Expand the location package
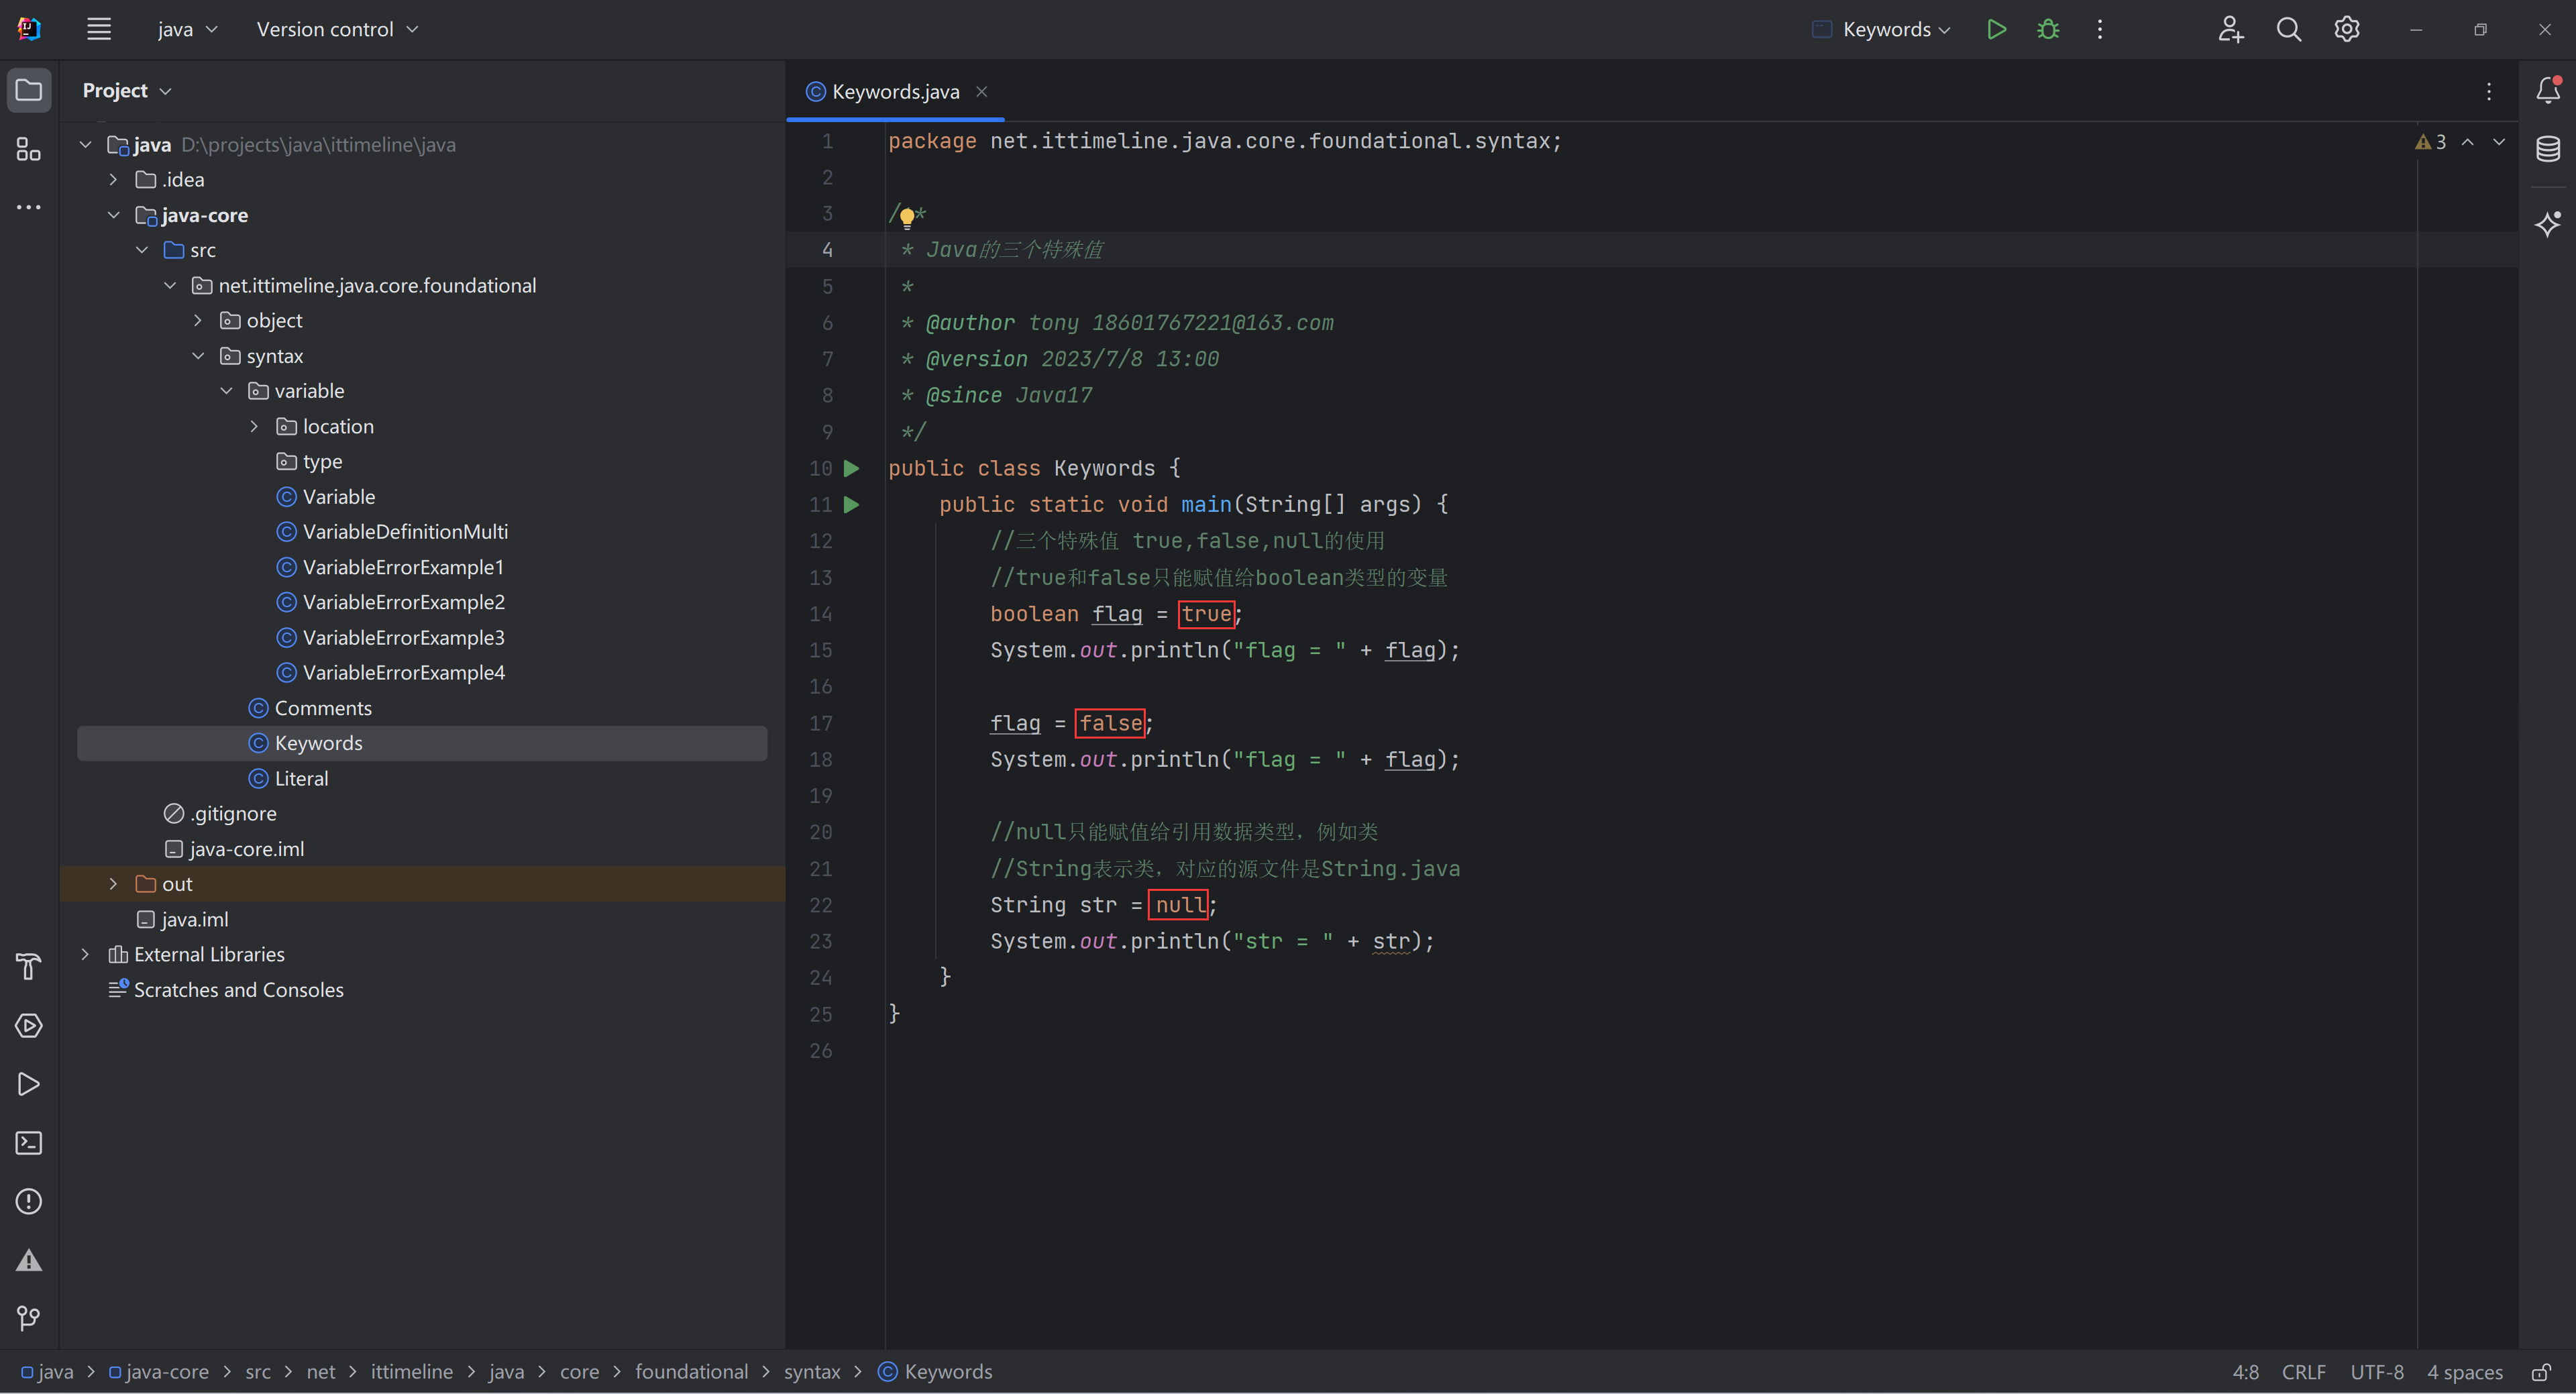Viewport: 2576px width, 1394px height. (254, 426)
